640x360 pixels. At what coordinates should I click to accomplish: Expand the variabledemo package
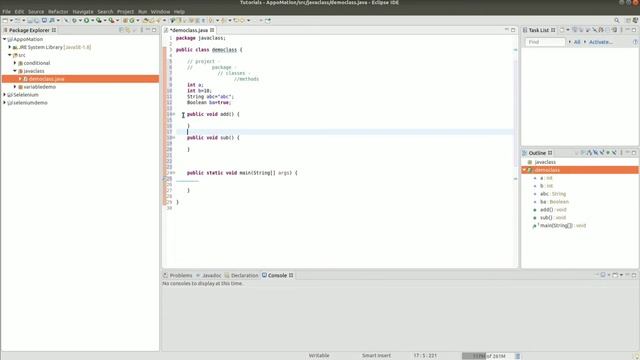click(15, 87)
